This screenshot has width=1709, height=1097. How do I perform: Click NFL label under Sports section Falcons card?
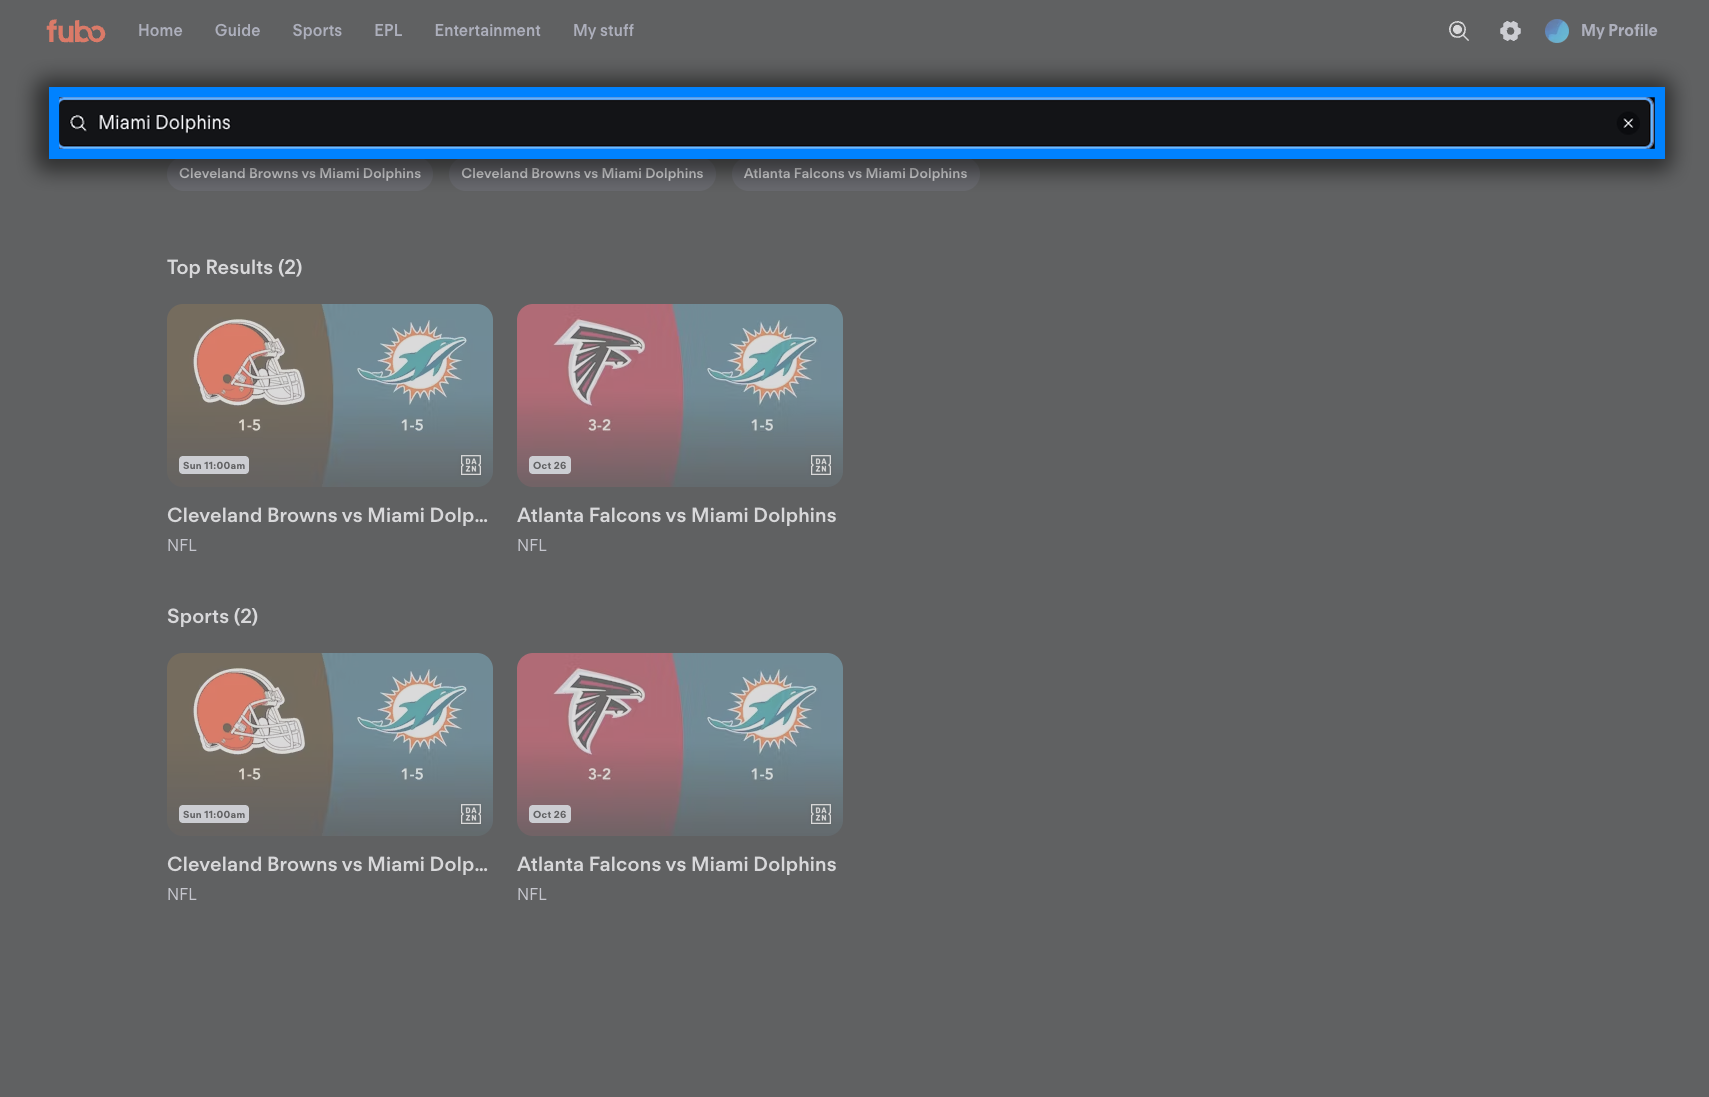[x=532, y=894]
